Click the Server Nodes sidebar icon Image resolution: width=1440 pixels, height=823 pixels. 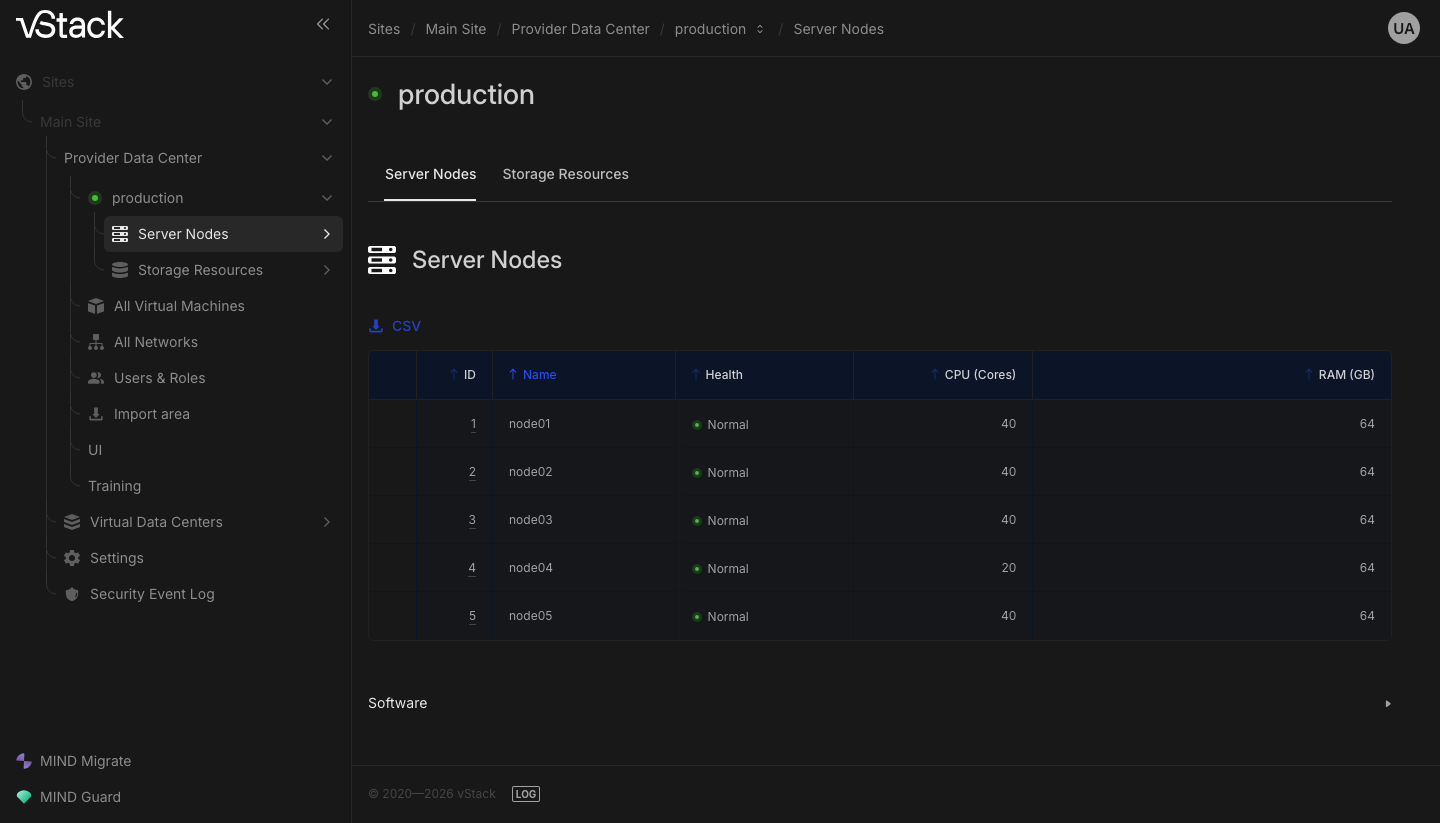120,234
